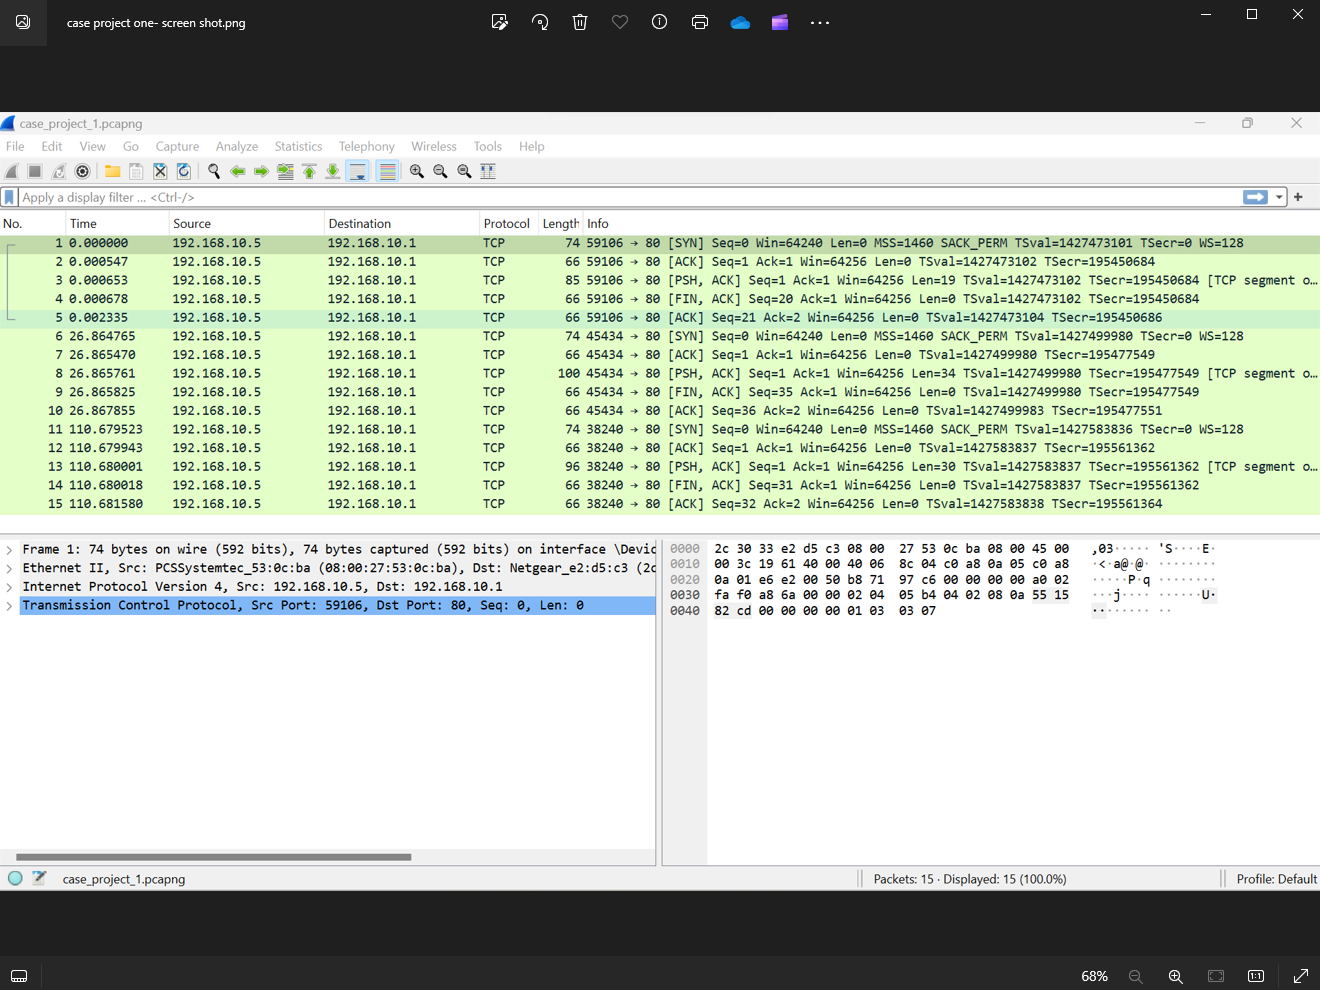This screenshot has width=1320, height=990.
Task: Start a new packet capture (shark fin icon)
Action: click(11, 170)
